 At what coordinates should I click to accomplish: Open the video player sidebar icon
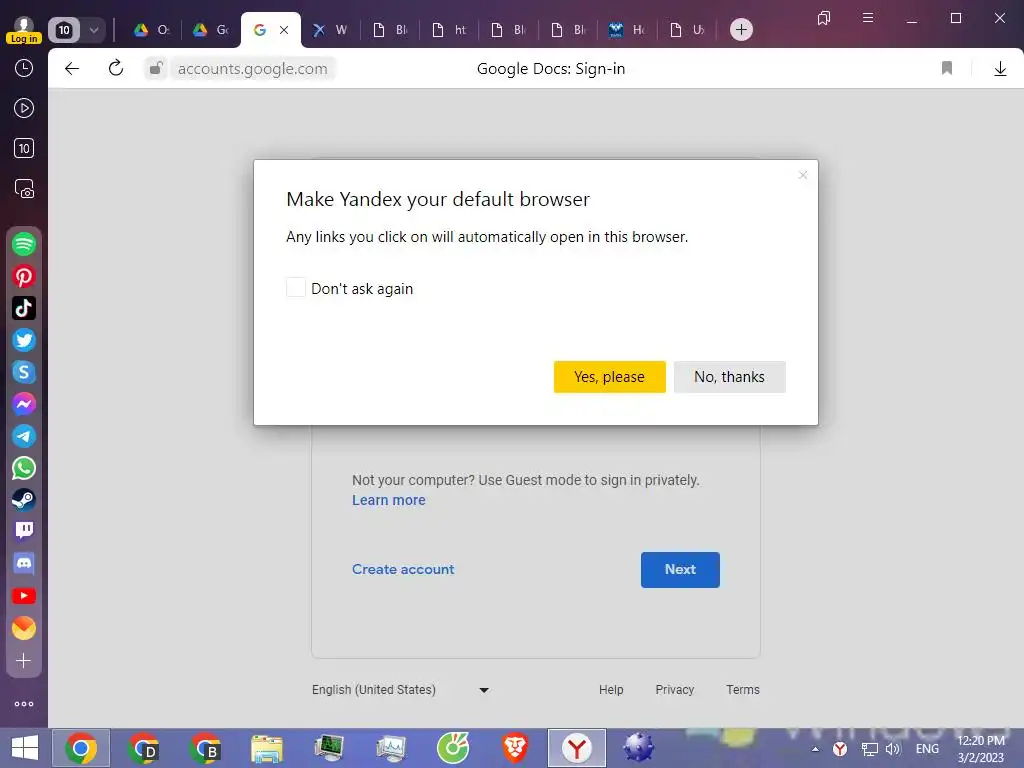(24, 108)
